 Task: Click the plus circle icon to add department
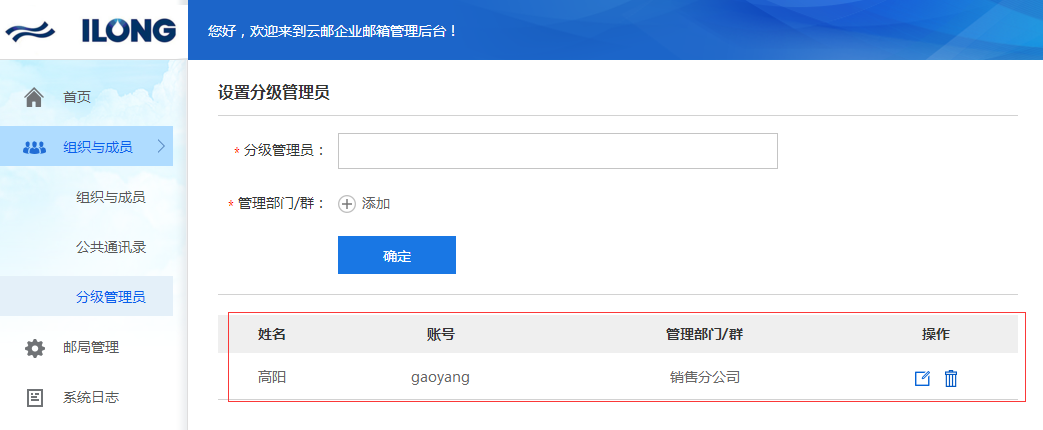347,204
